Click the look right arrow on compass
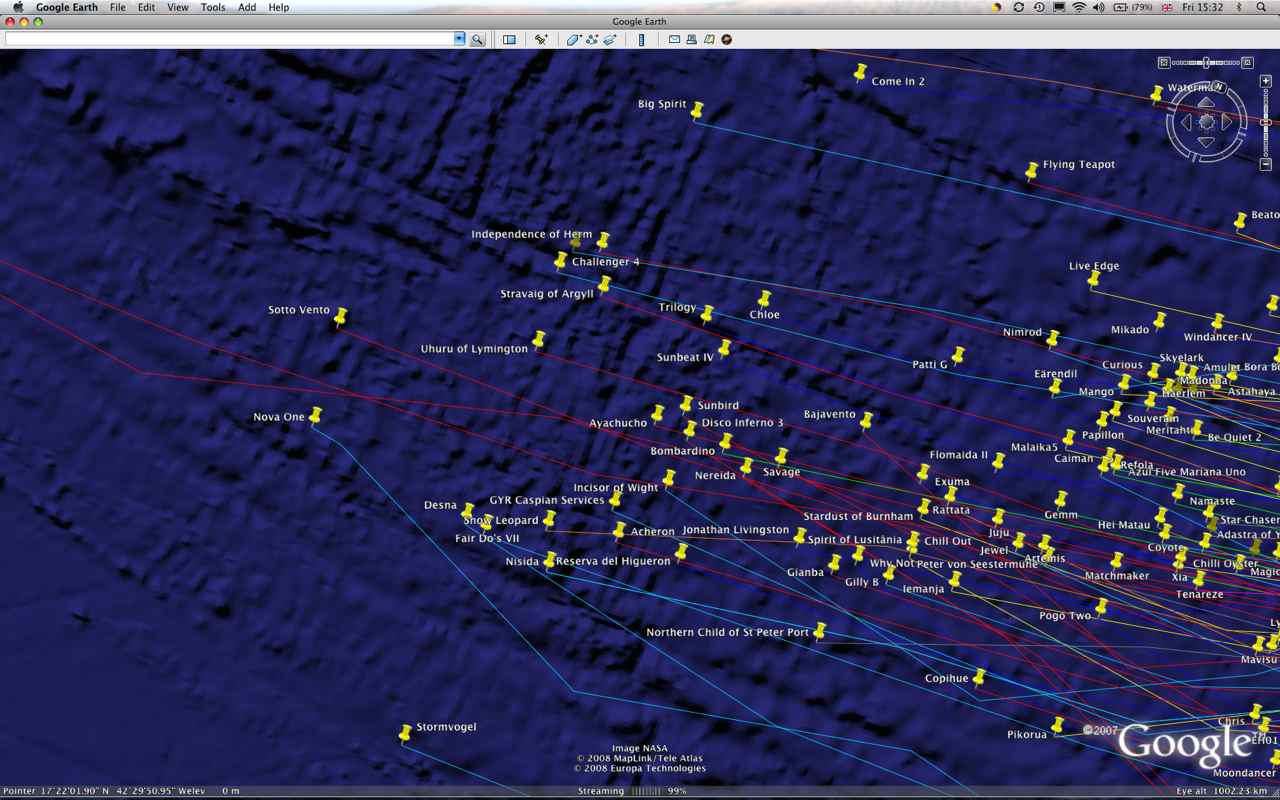The width and height of the screenshot is (1280, 800). pos(1227,122)
